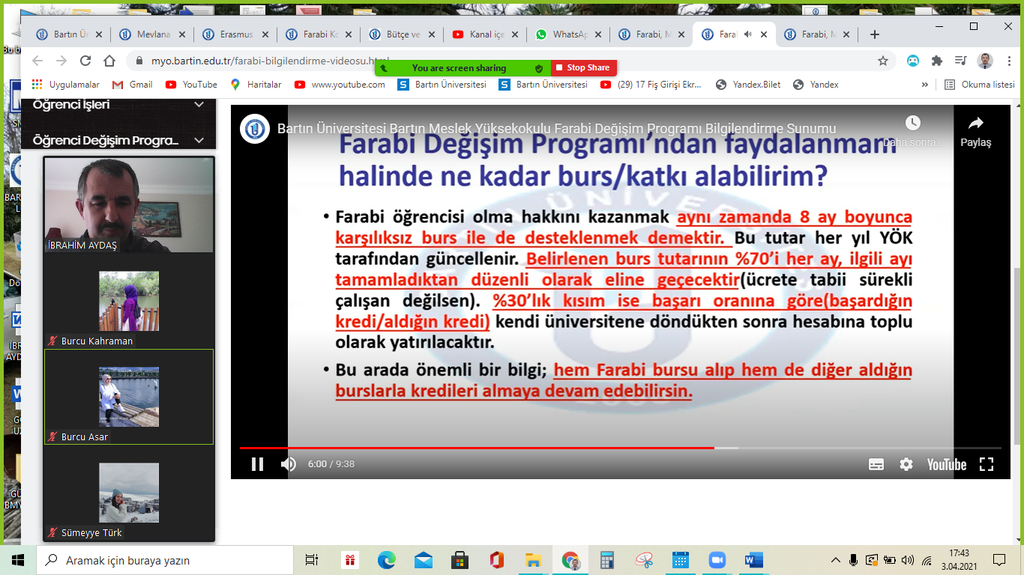Open the Chrome profile avatar
The width and height of the screenshot is (1024, 575).
click(985, 61)
